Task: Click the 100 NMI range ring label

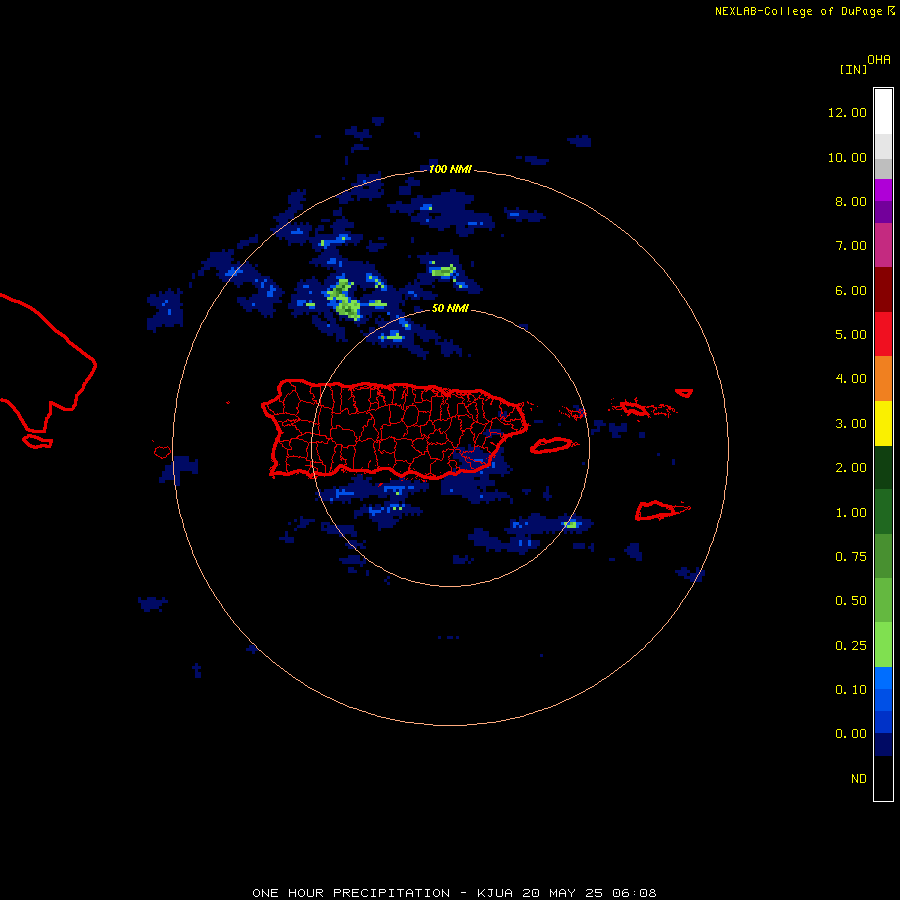Action: (450, 169)
